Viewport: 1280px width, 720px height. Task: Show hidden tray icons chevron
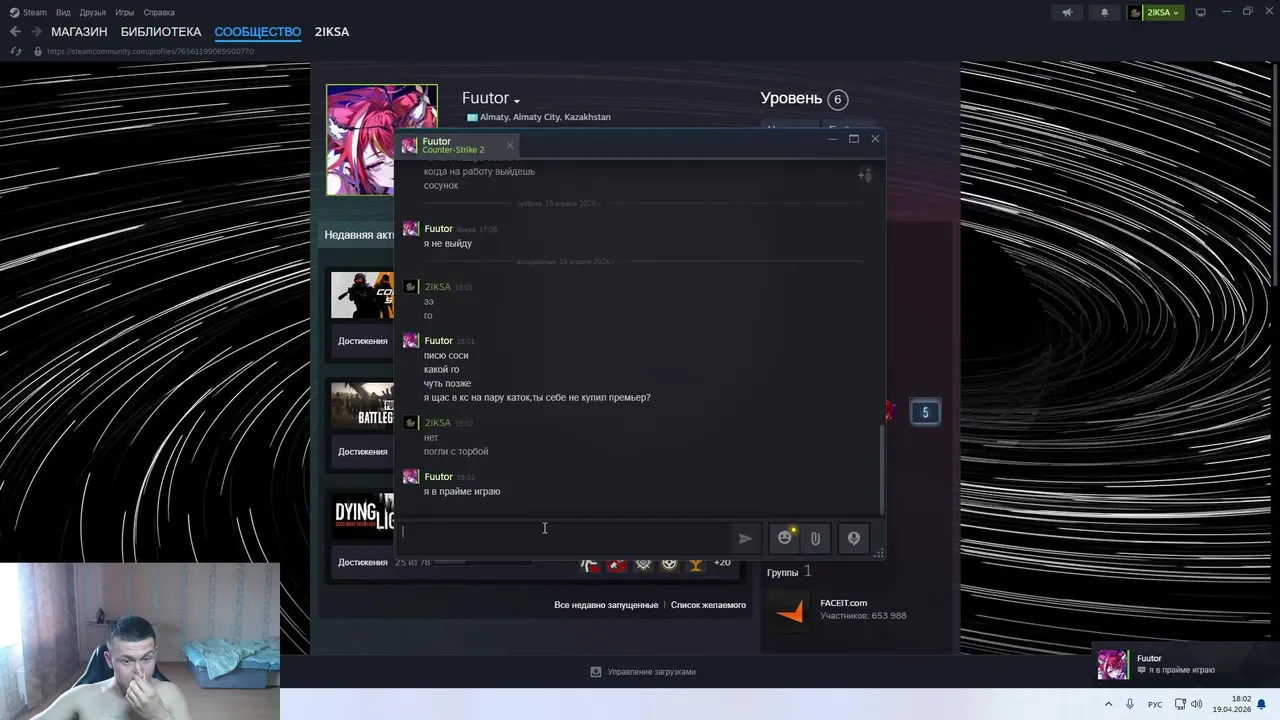pyautogui.click(x=1108, y=704)
